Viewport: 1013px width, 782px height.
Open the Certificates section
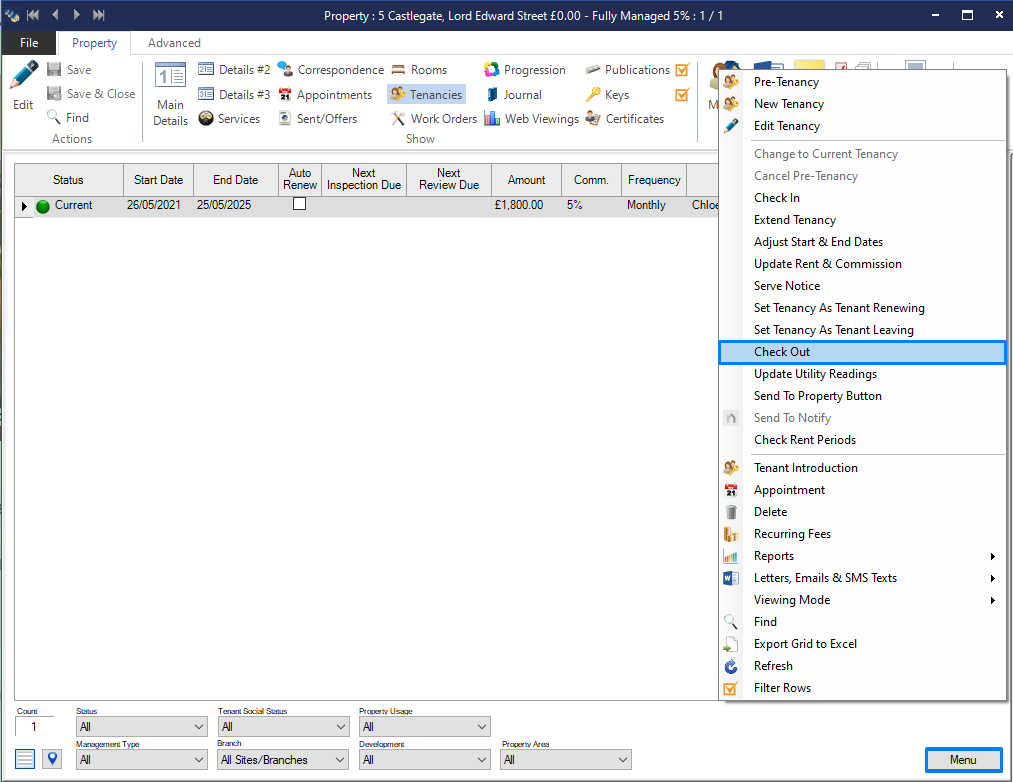[624, 119]
